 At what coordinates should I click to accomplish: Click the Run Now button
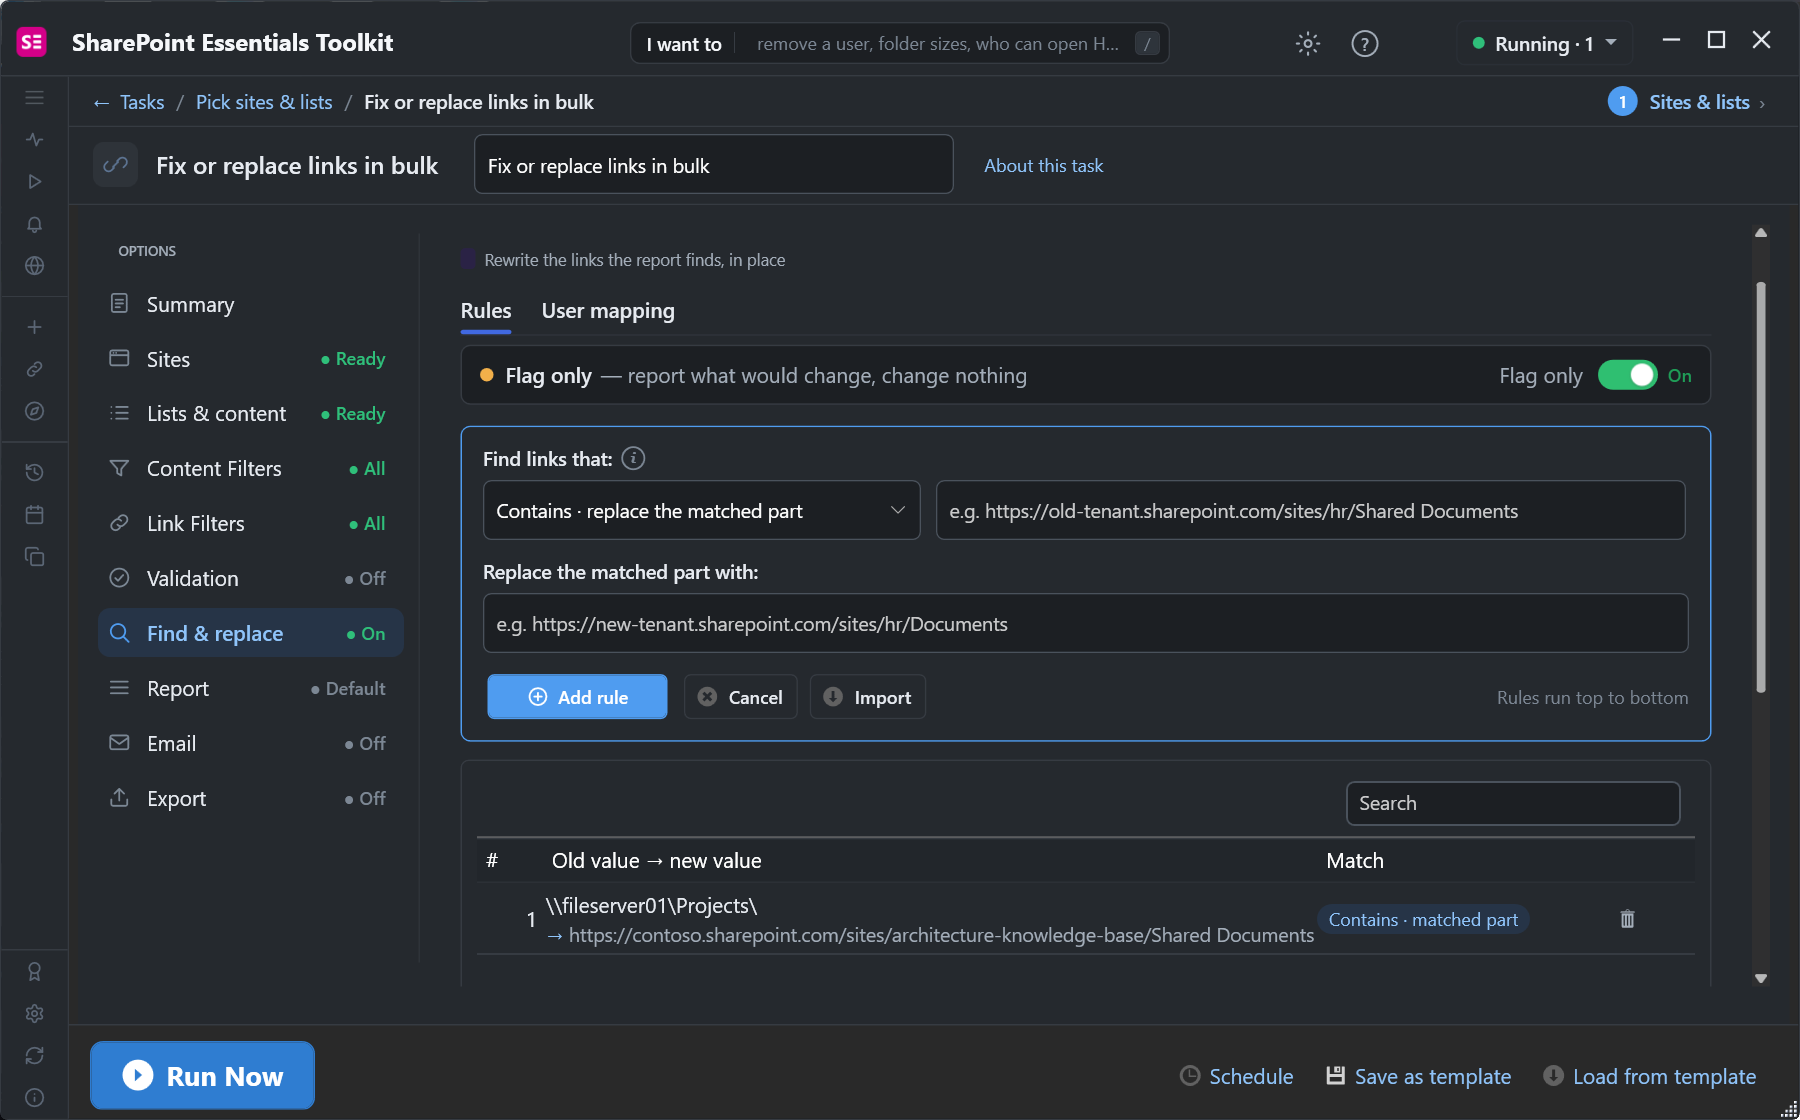[203, 1076]
